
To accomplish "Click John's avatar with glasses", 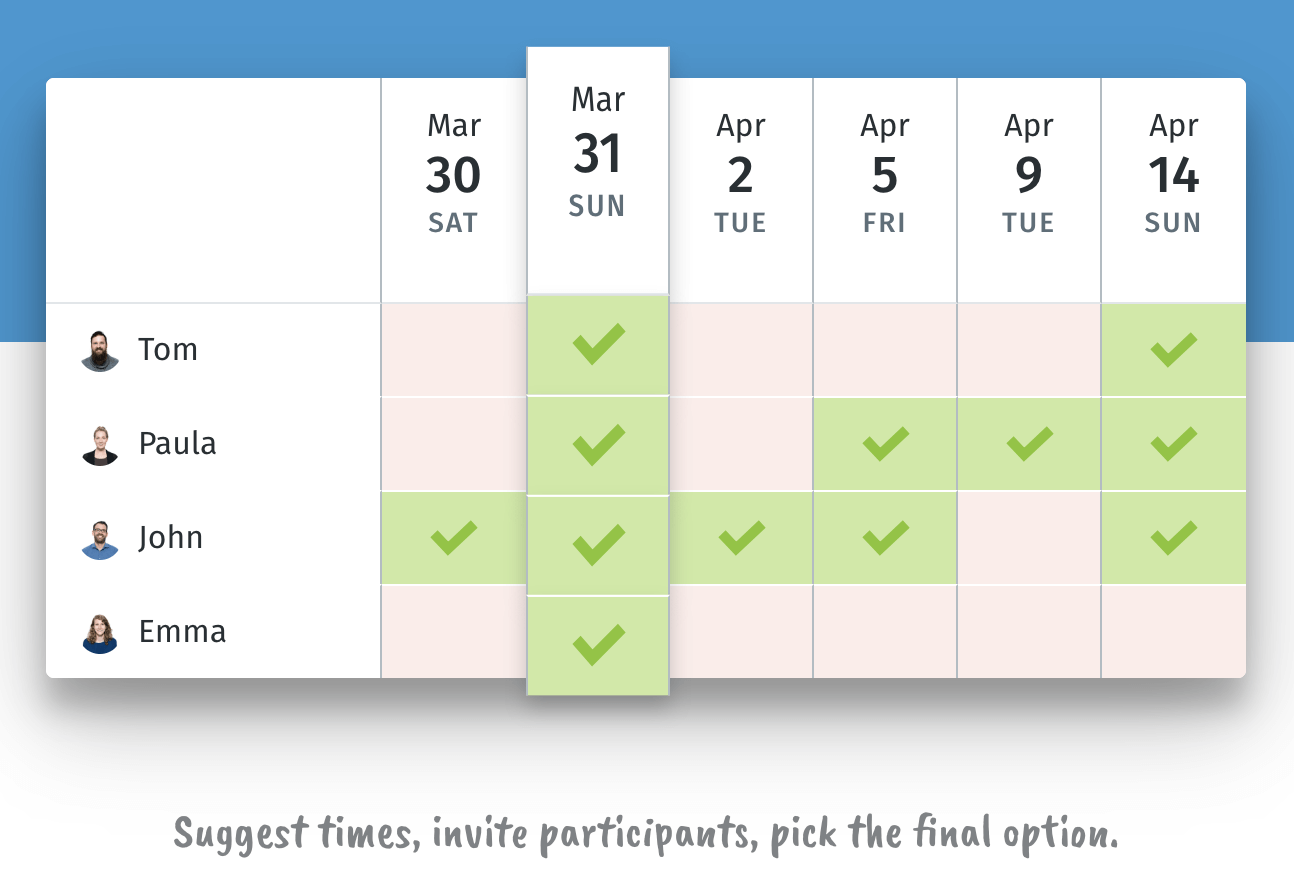I will (100, 539).
